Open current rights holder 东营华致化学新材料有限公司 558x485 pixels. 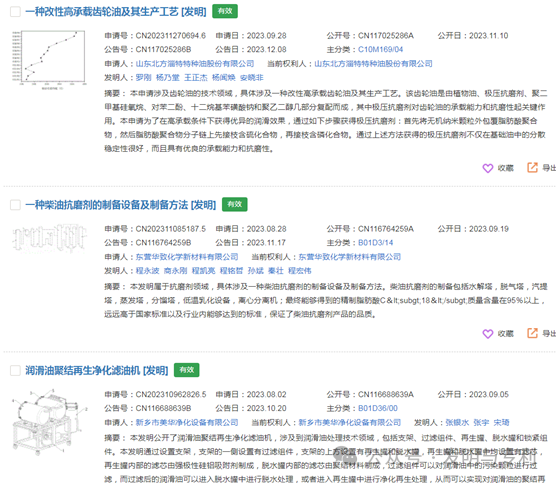(349, 257)
